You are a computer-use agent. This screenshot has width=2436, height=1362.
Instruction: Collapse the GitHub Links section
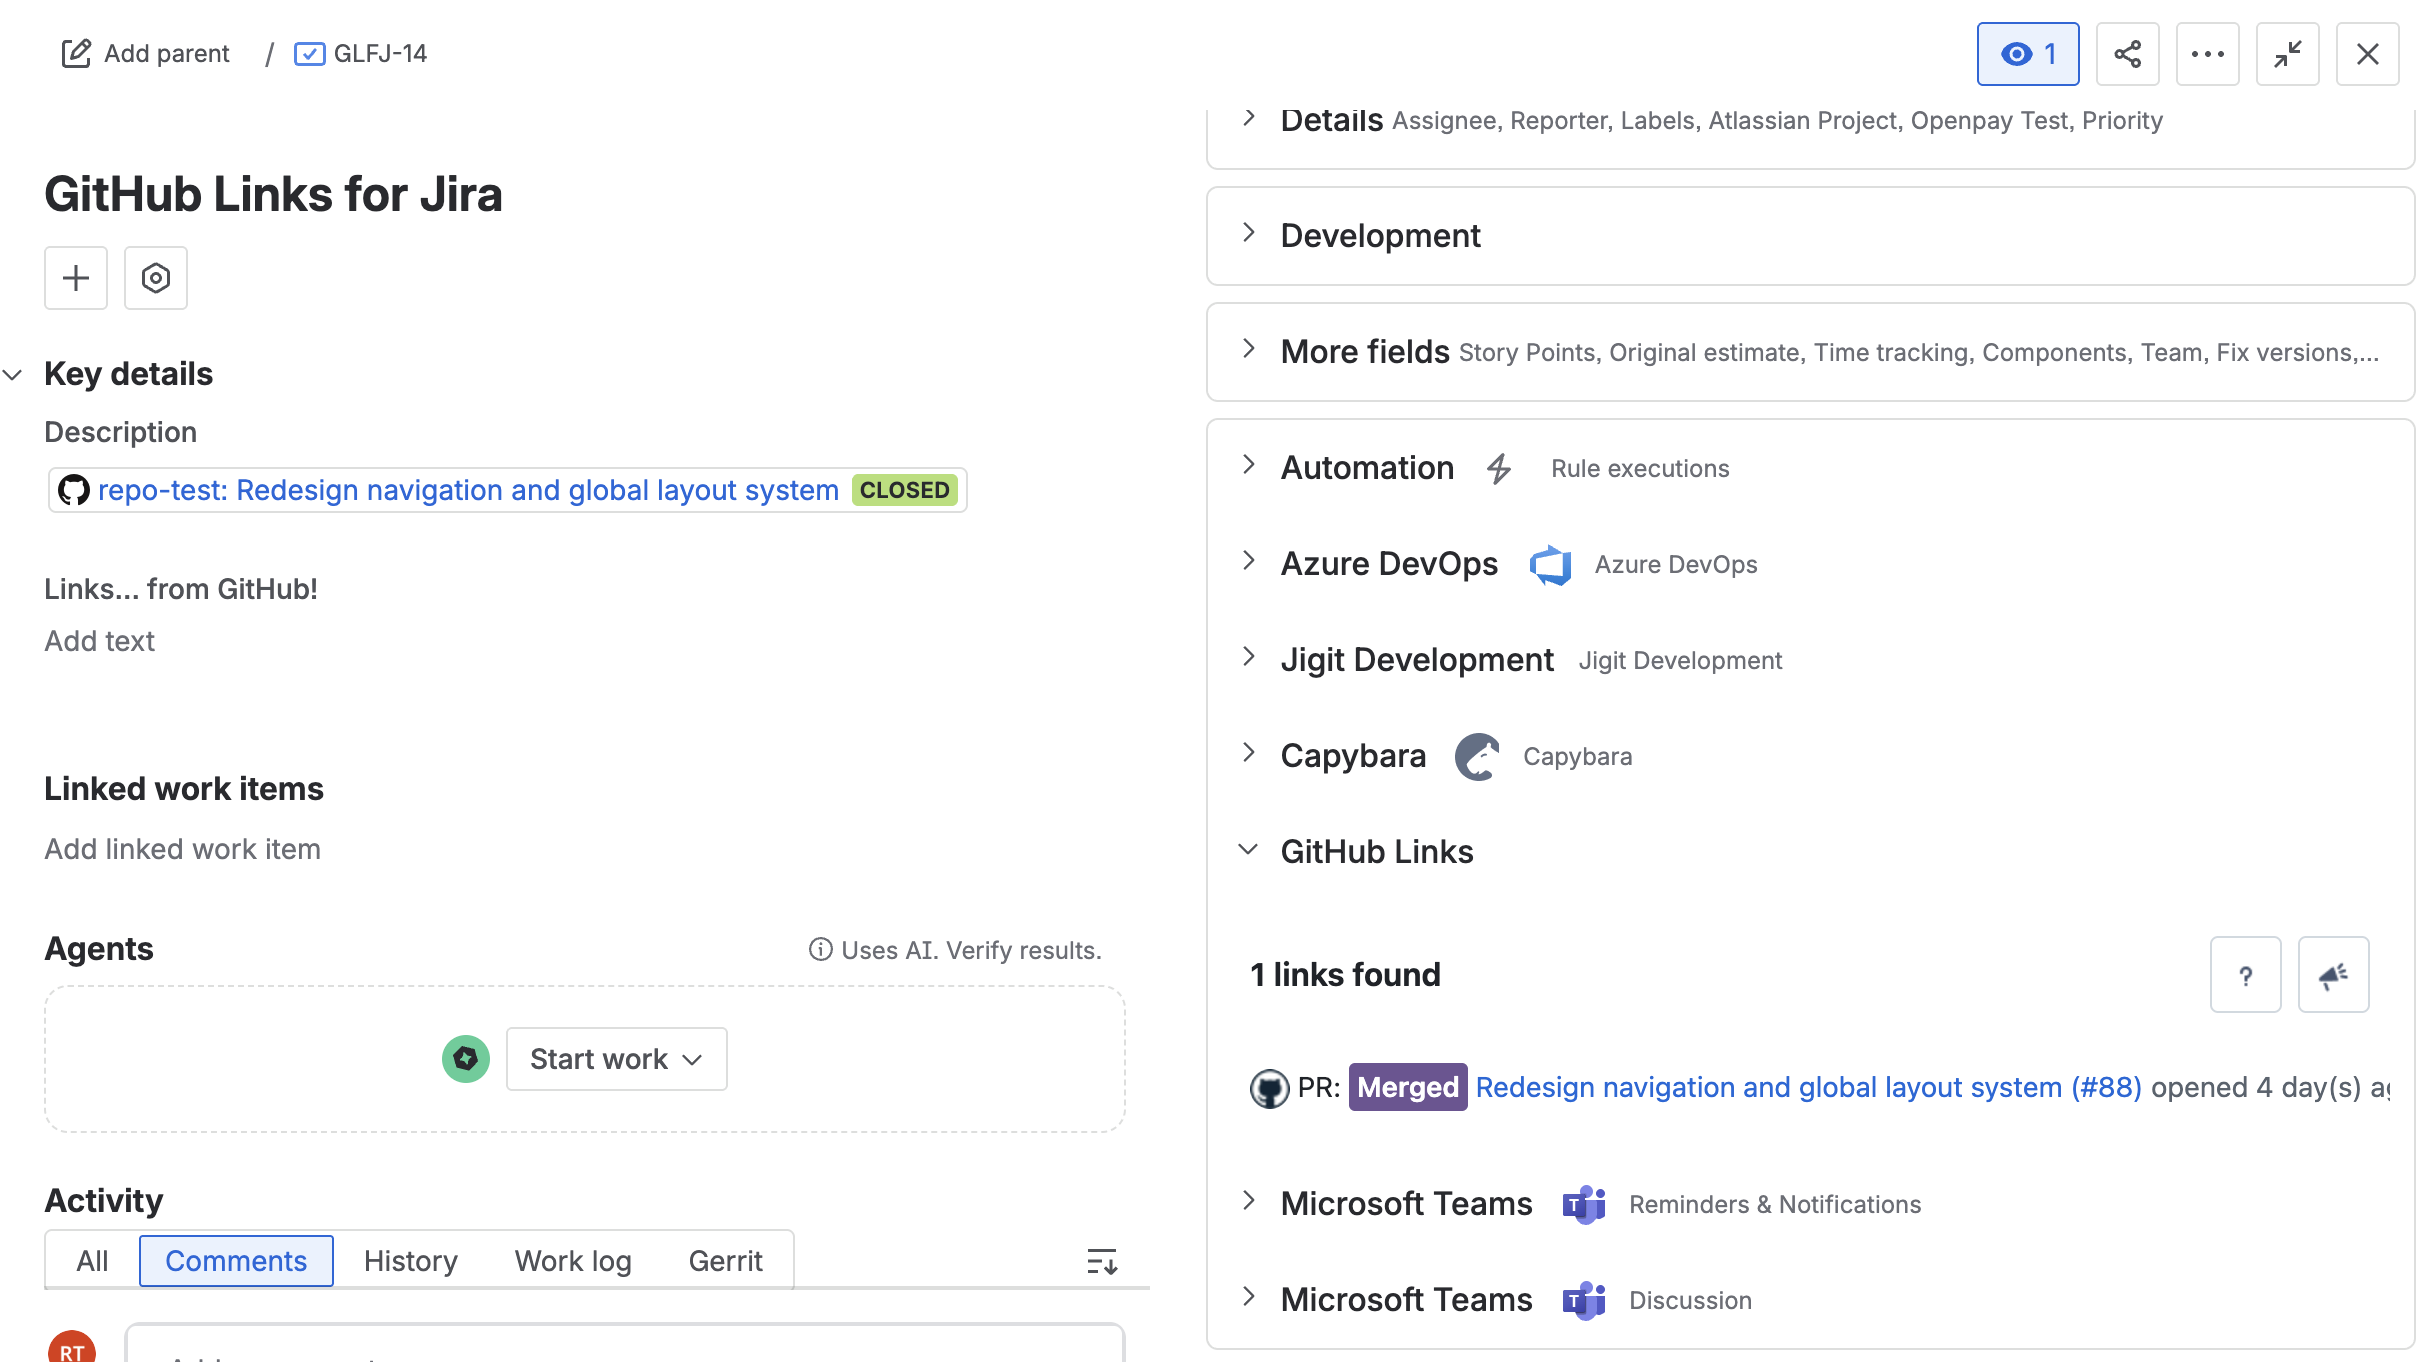coord(1248,851)
